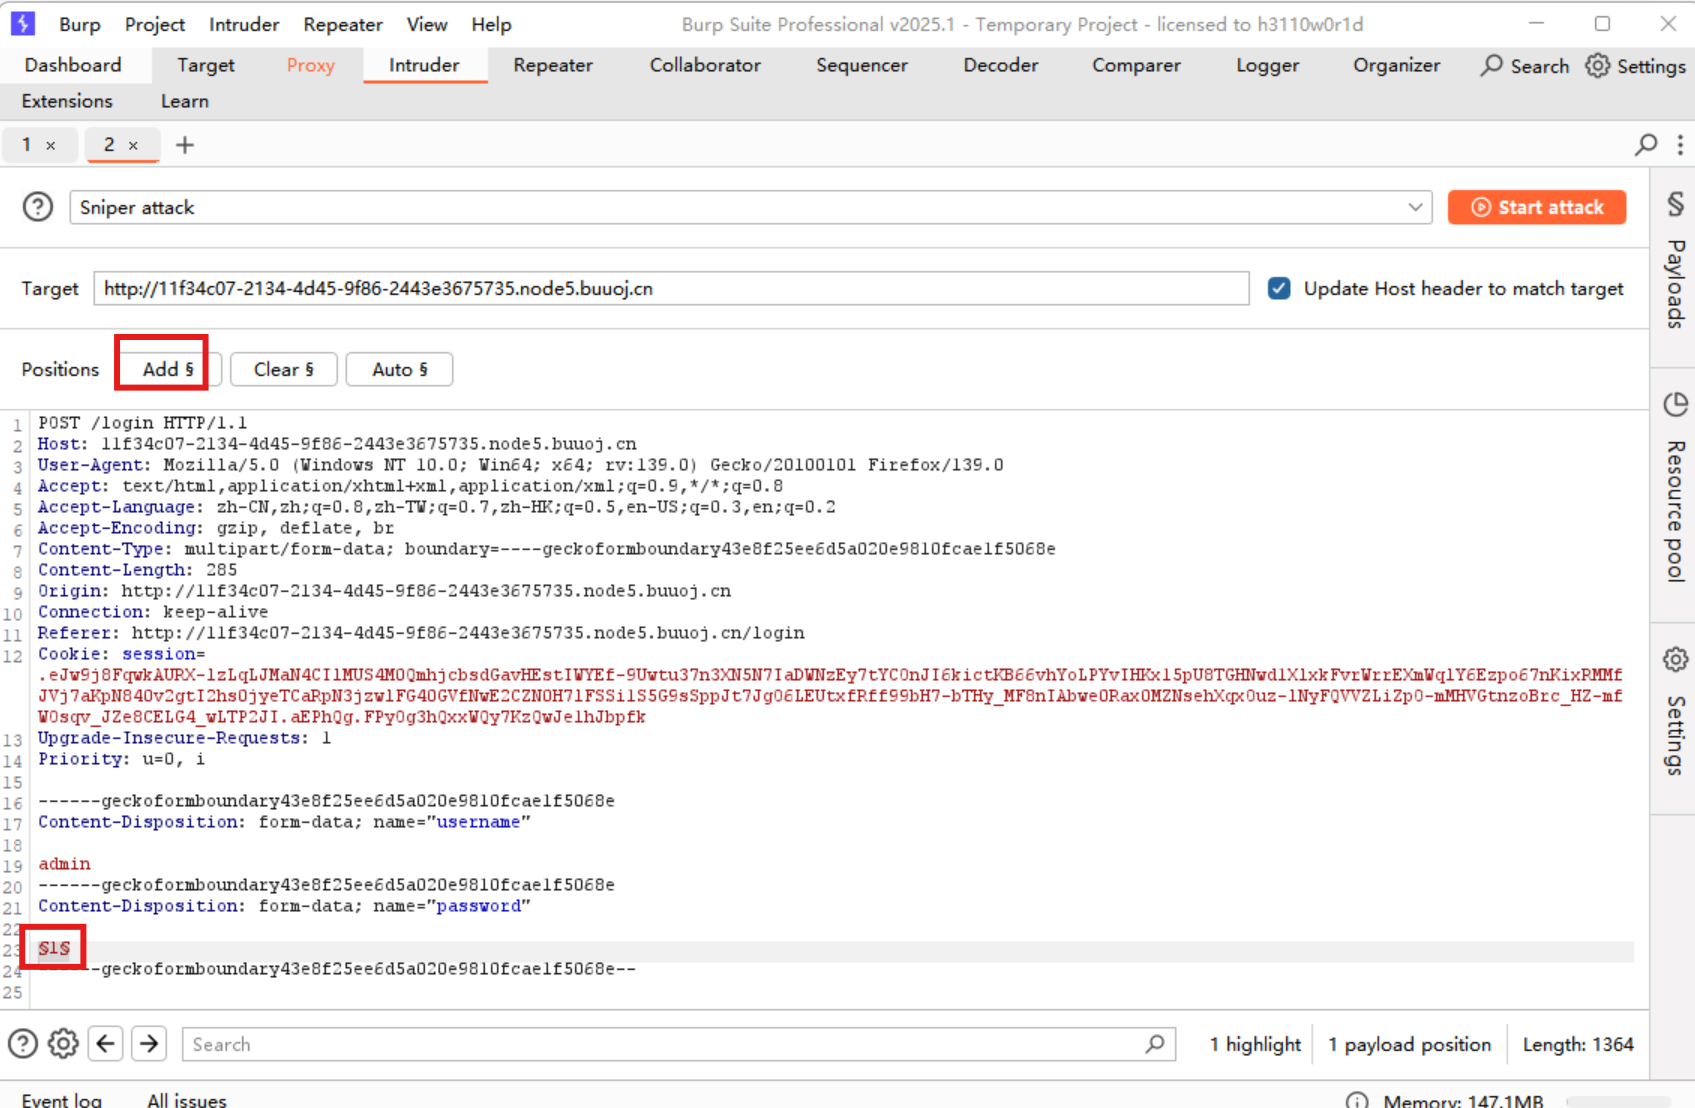Screen dimensions: 1695x1108
Task: Switch to the Sequencer tab
Action: pyautogui.click(x=862, y=65)
